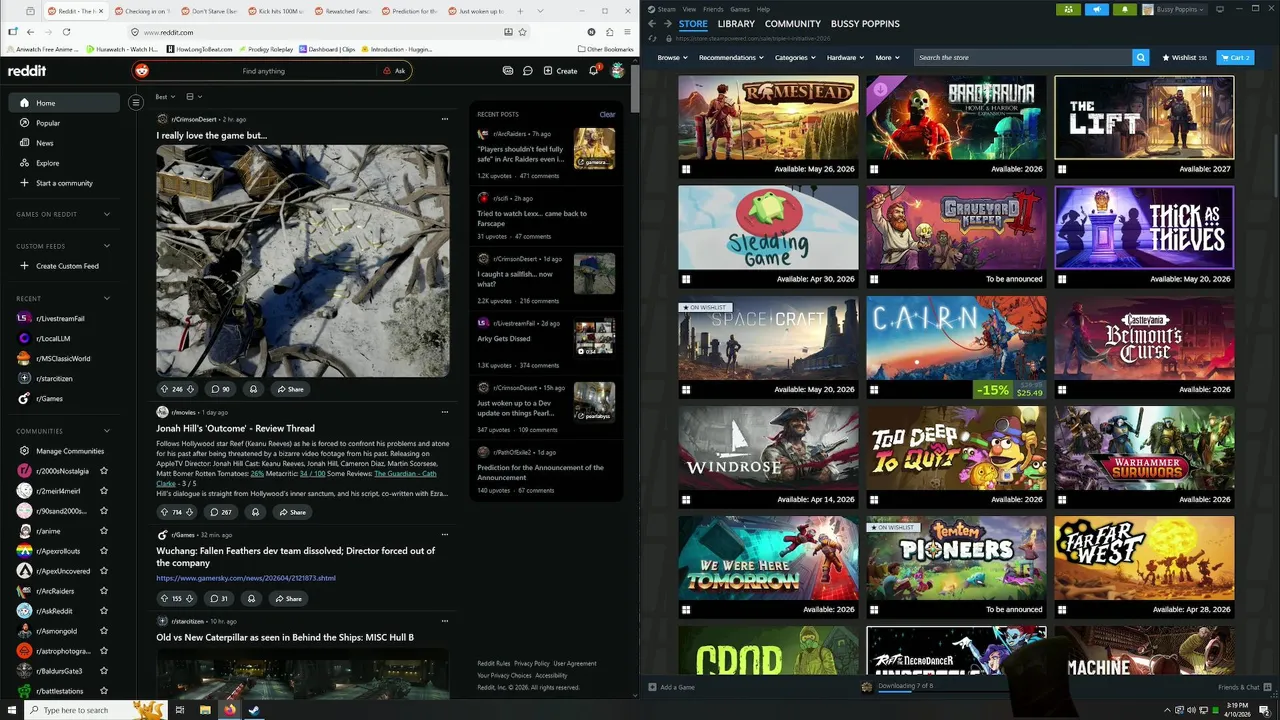This screenshot has height=720, width=1280.
Task: Open the Steam Friends menu
Action: (713, 9)
